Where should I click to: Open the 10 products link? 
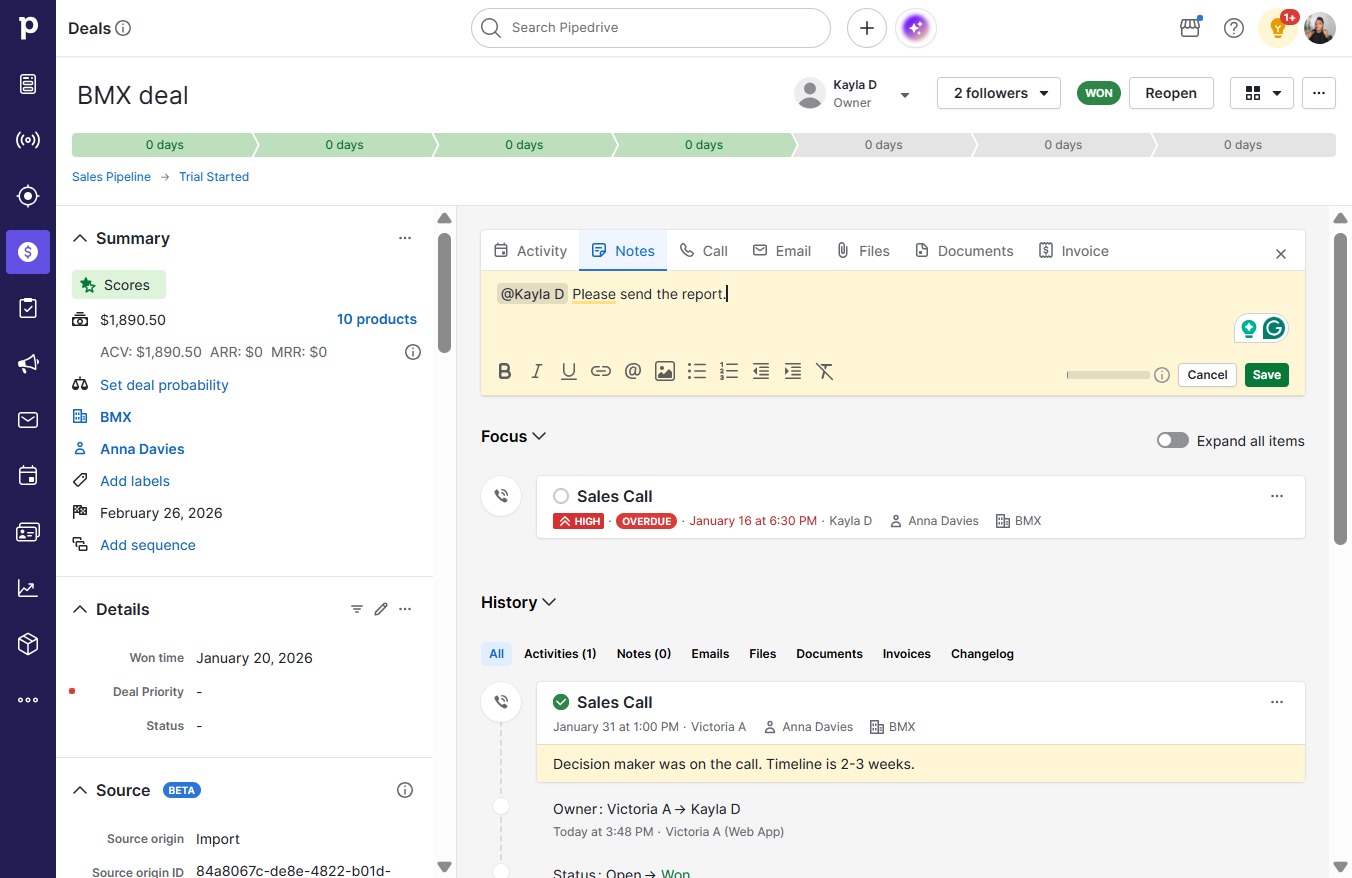(x=377, y=319)
